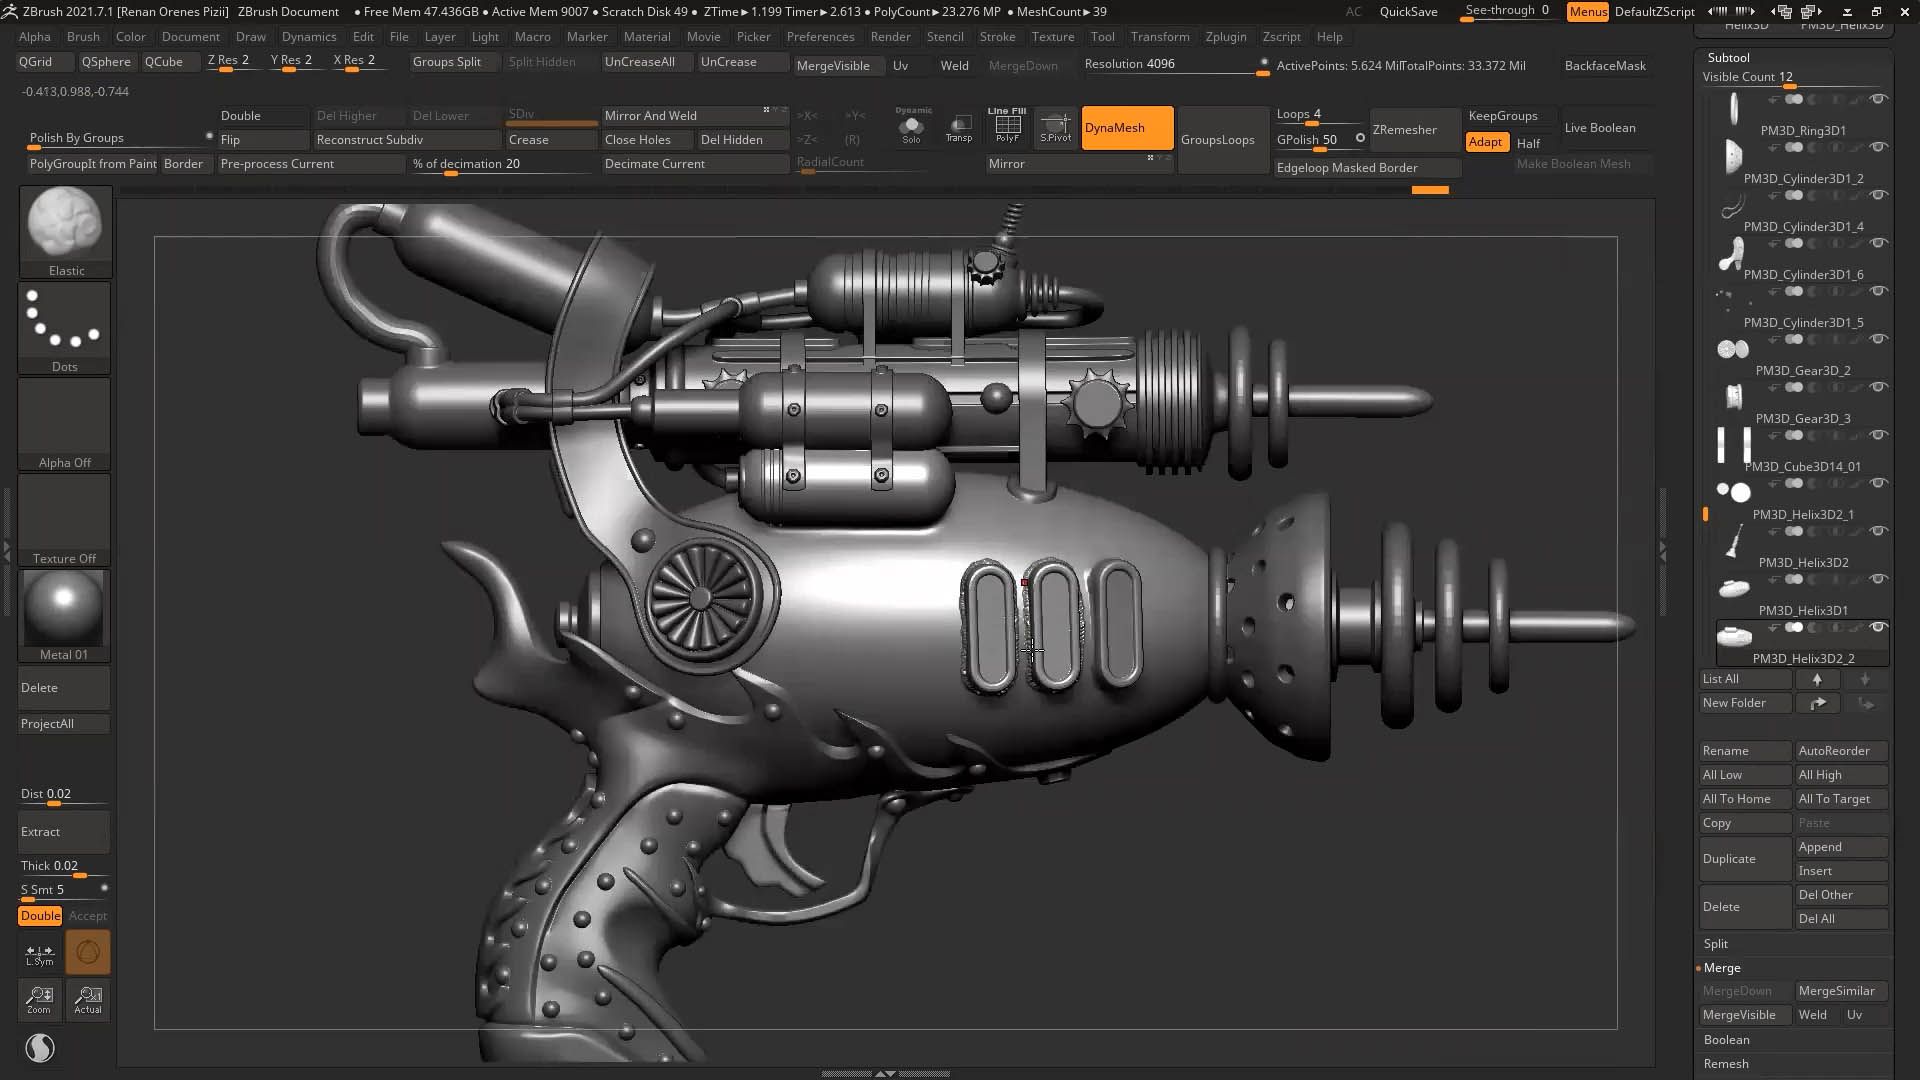1920x1080 pixels.
Task: Expand the Split section
Action: point(1716,944)
